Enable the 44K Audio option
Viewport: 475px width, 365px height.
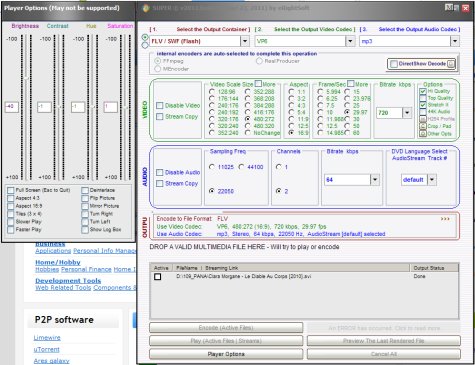click(423, 112)
